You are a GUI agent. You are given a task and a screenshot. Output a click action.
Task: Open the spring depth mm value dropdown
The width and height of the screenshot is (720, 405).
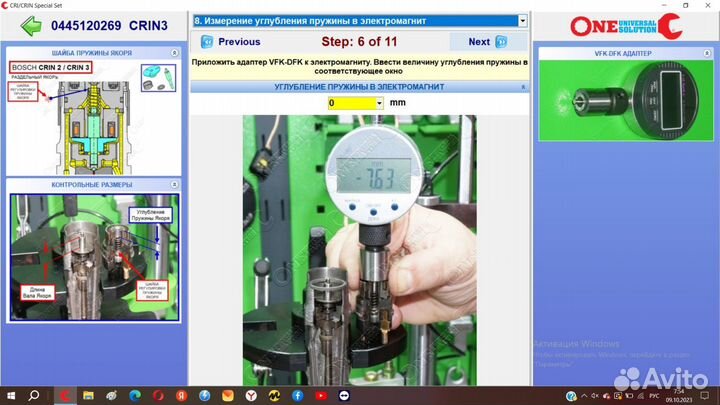point(379,103)
